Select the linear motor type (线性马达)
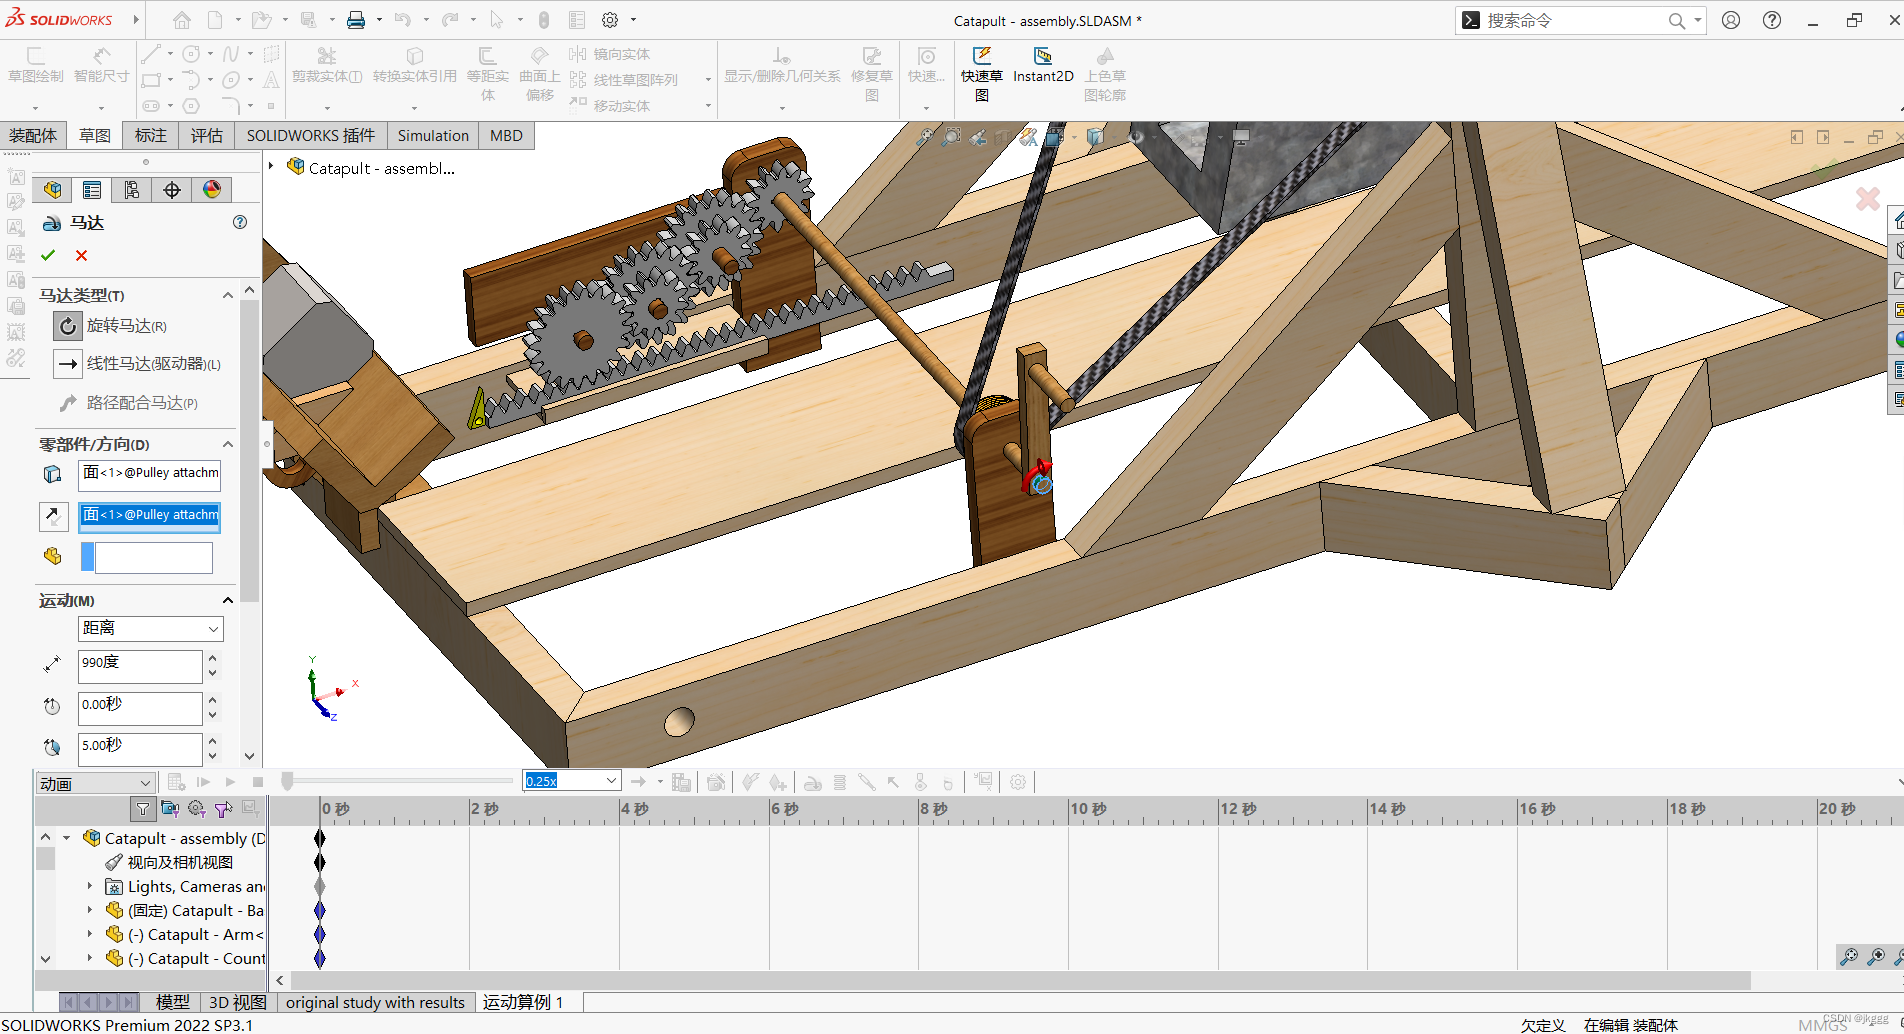The image size is (1904, 1034). point(67,364)
